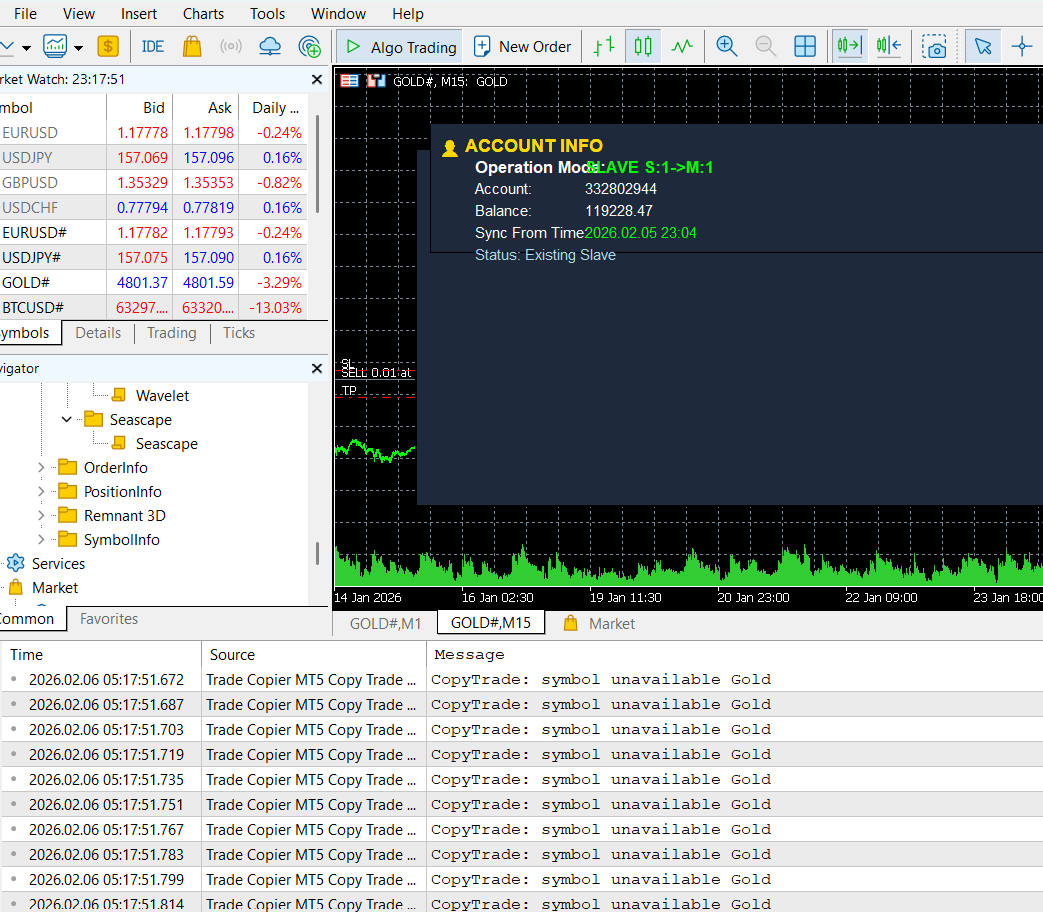Open the Charts menu
1043x912 pixels.
click(x=203, y=14)
